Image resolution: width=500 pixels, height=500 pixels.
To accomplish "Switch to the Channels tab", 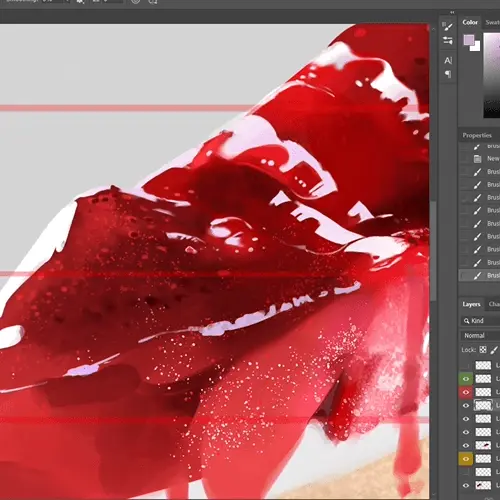I will [494, 304].
